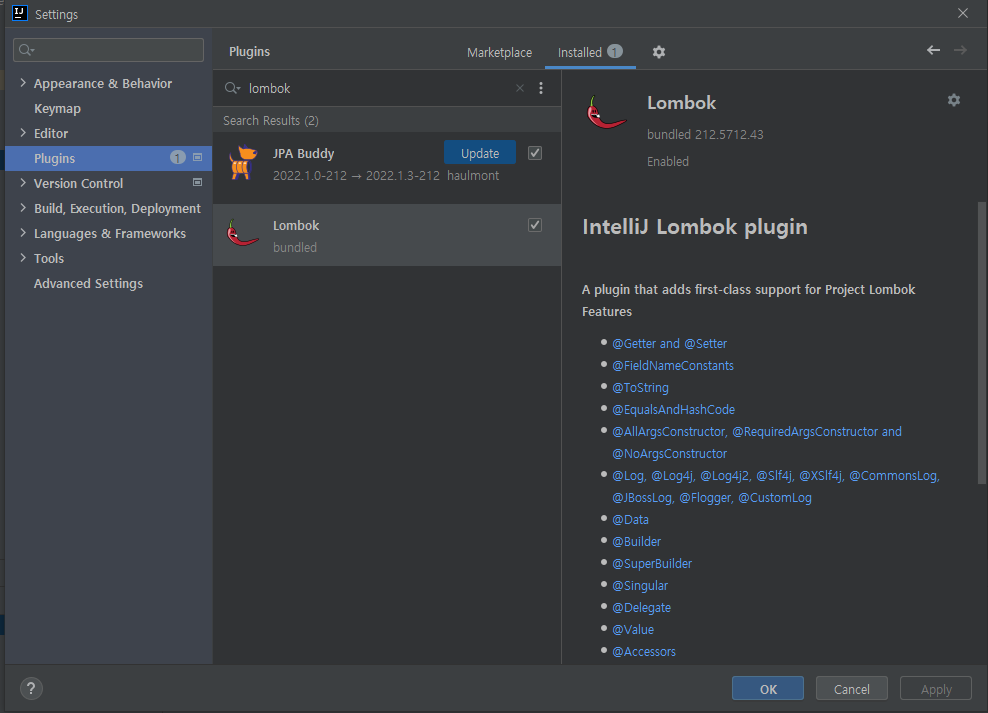
Task: Open the help question mark button
Action: coord(31,688)
